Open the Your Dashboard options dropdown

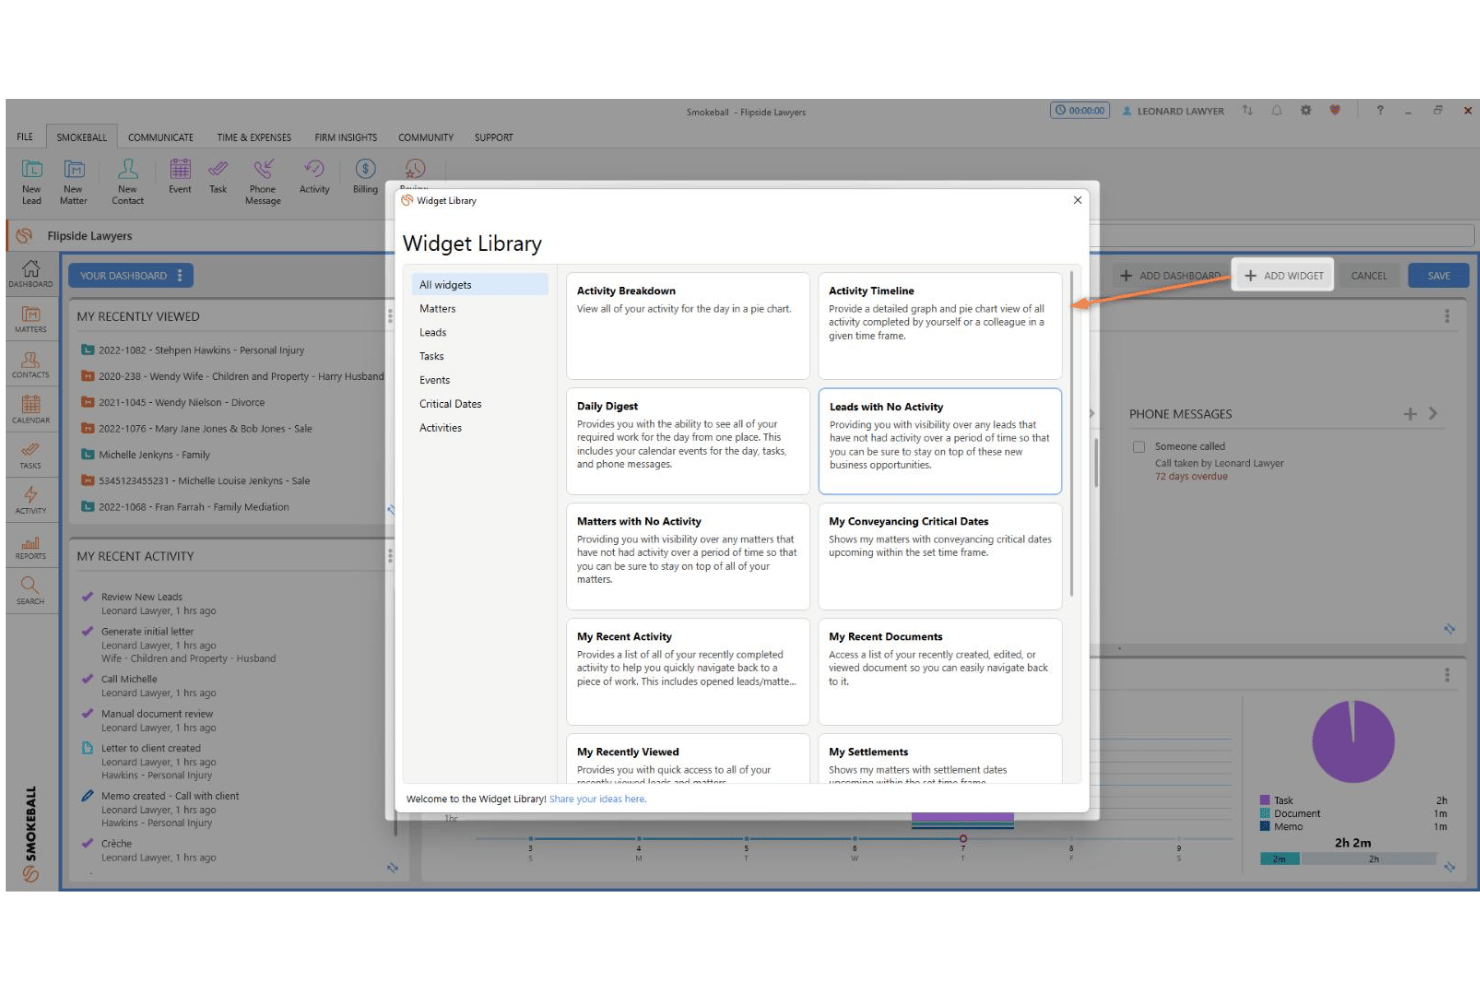coord(180,276)
